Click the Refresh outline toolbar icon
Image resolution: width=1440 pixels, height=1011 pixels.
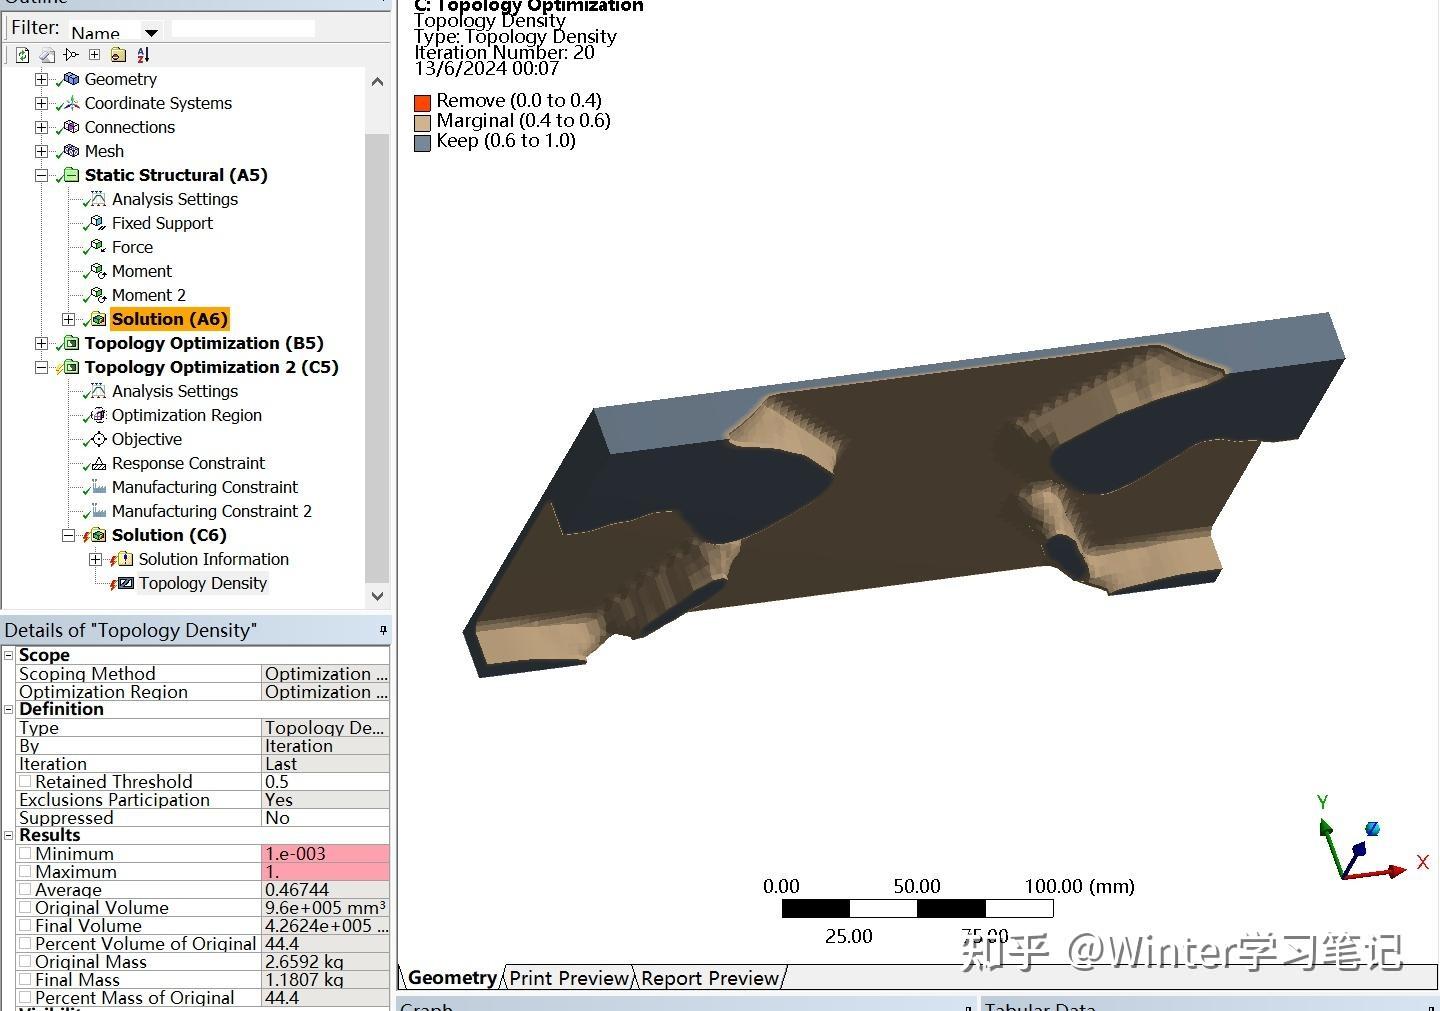(22, 55)
